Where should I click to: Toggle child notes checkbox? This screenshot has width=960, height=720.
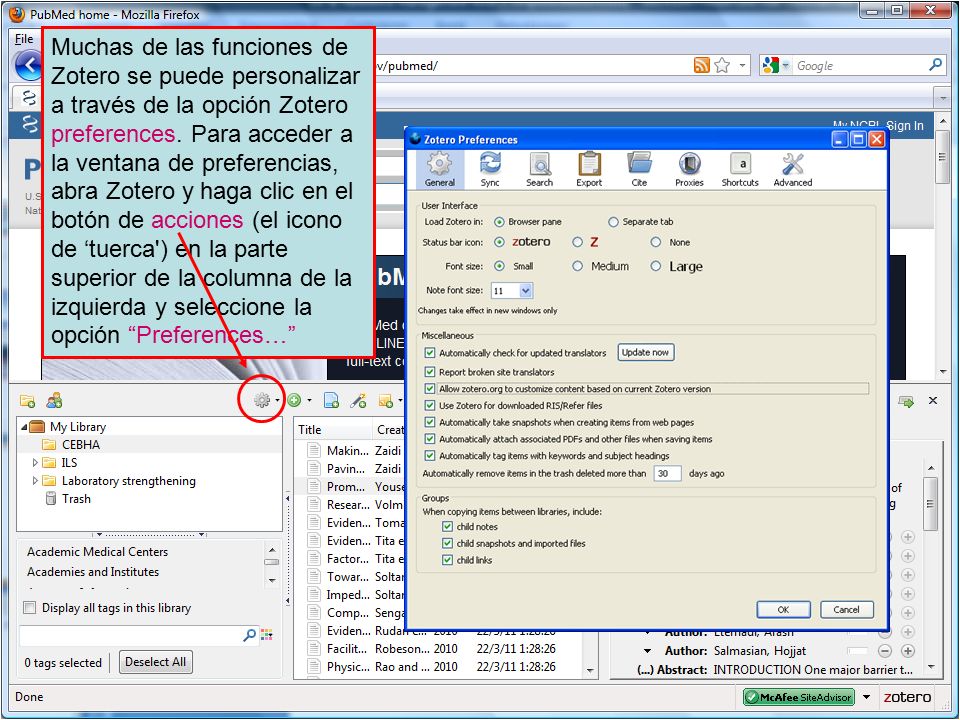click(448, 527)
